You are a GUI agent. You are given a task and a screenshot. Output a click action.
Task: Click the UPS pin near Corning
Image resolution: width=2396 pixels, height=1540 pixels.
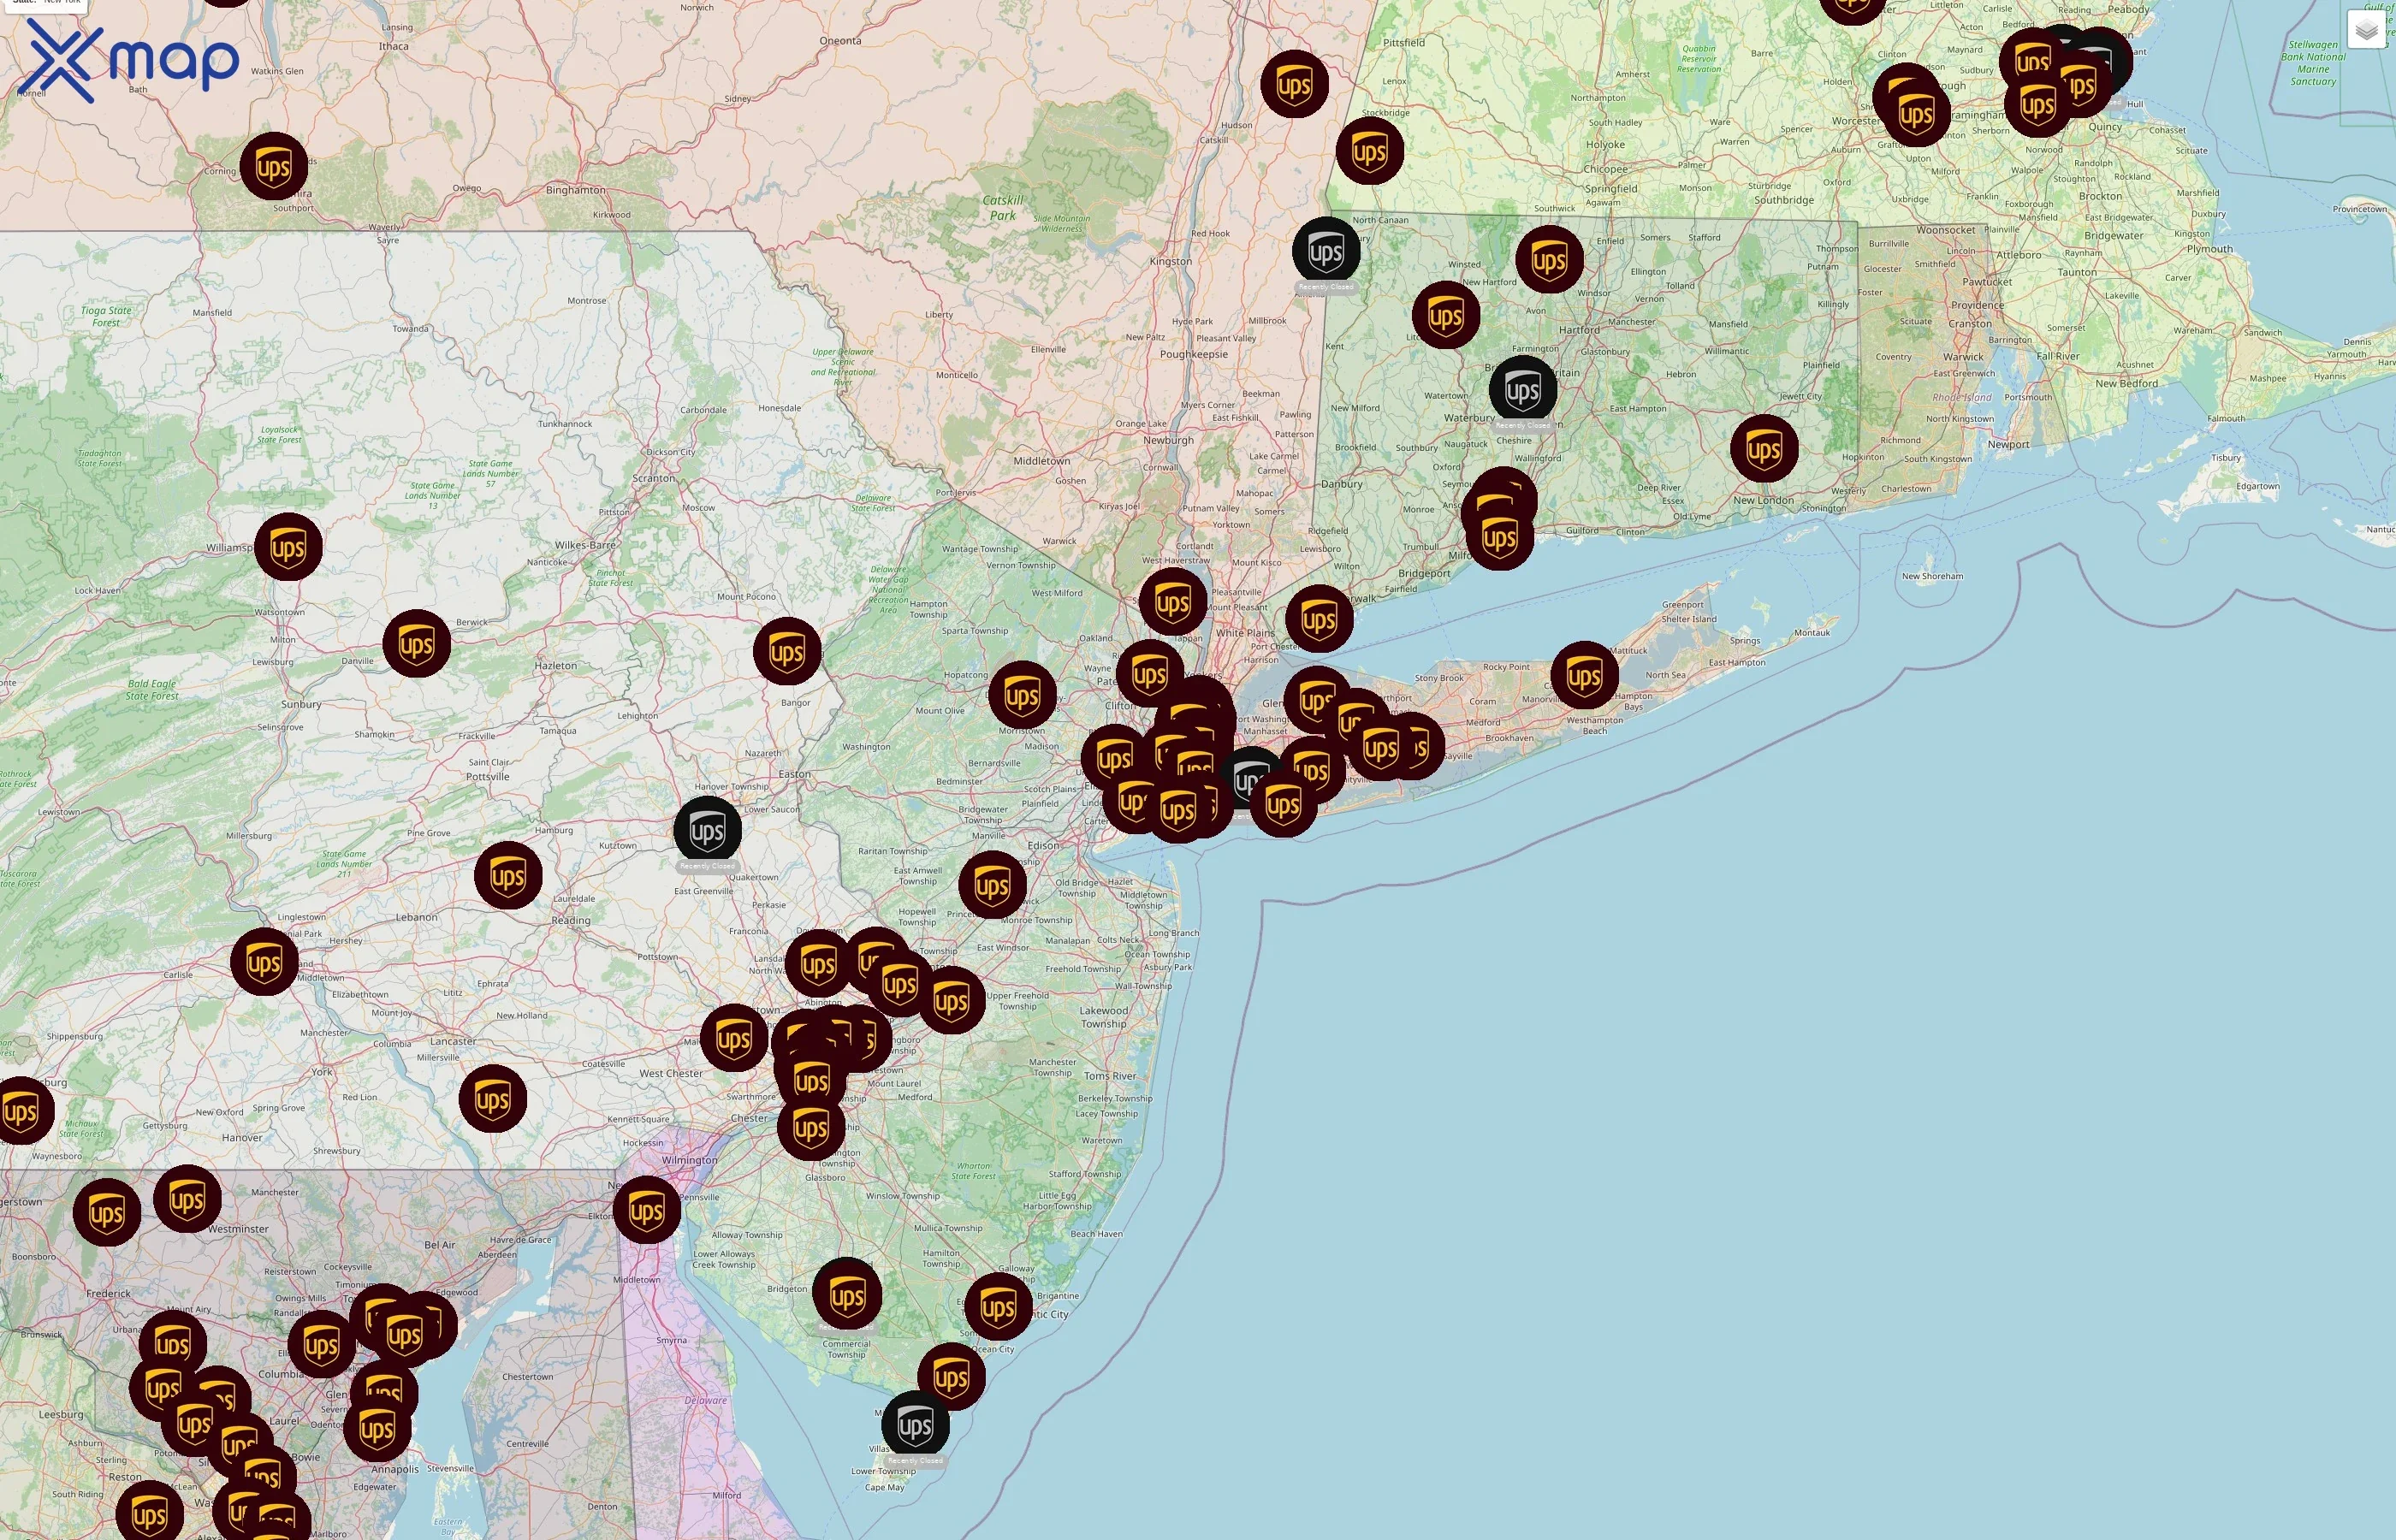pyautogui.click(x=274, y=168)
